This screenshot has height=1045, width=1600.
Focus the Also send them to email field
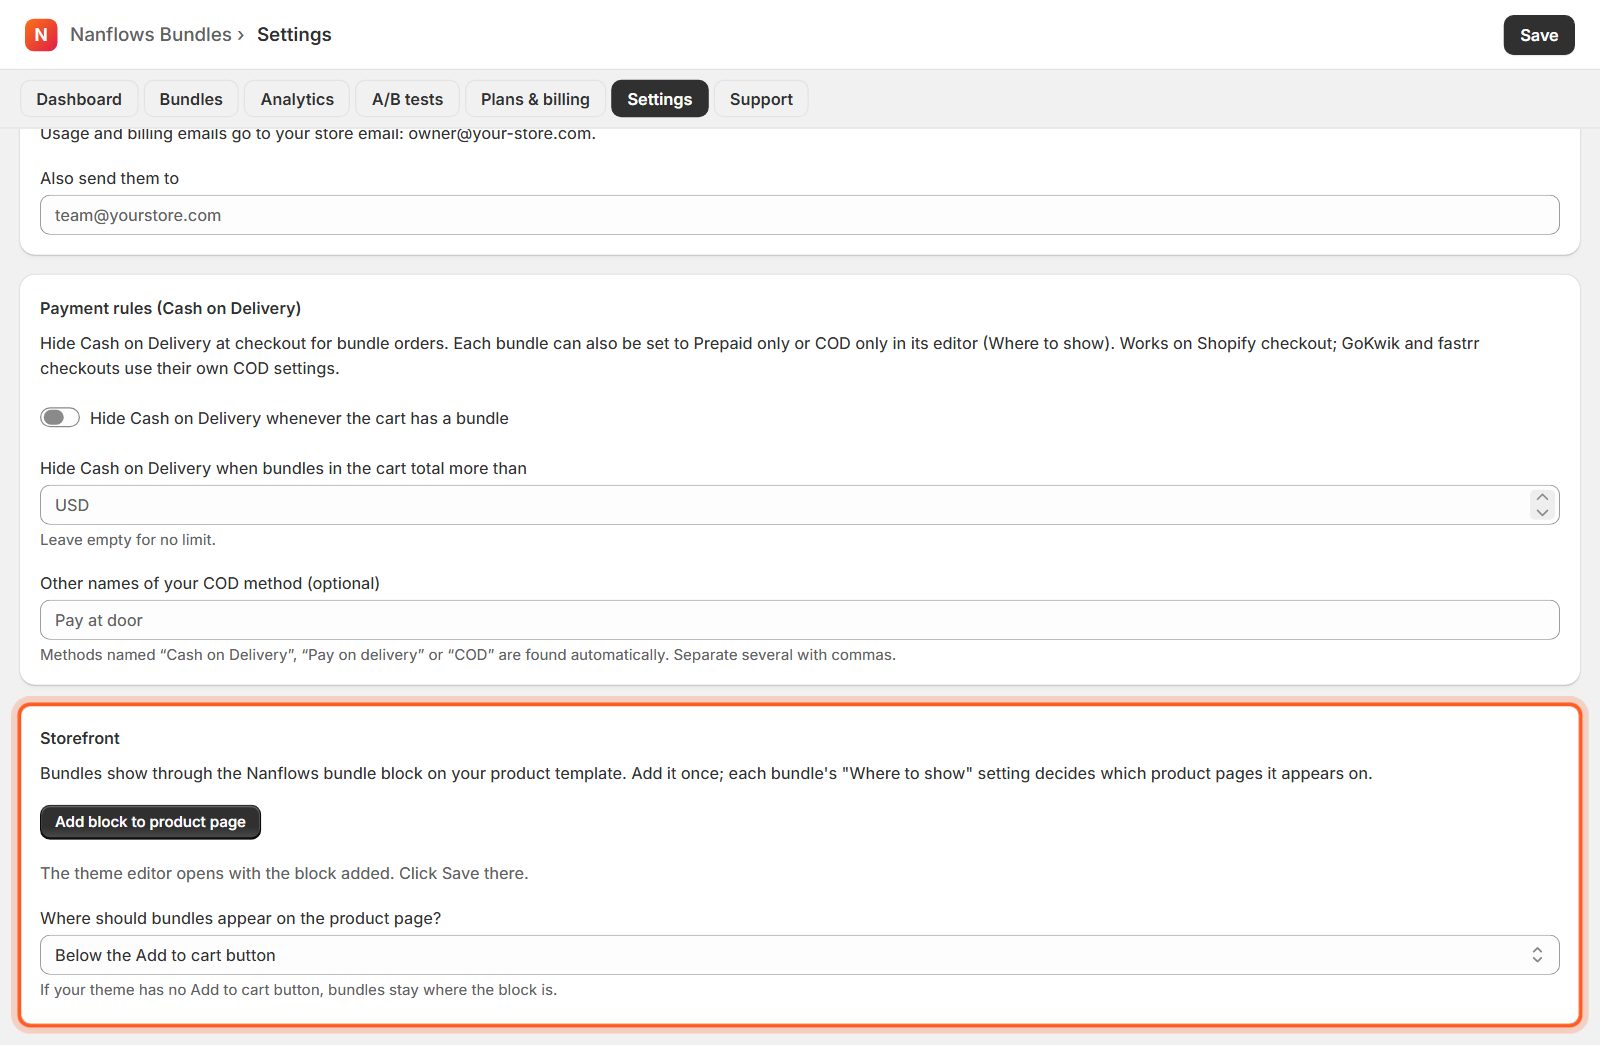pos(800,215)
